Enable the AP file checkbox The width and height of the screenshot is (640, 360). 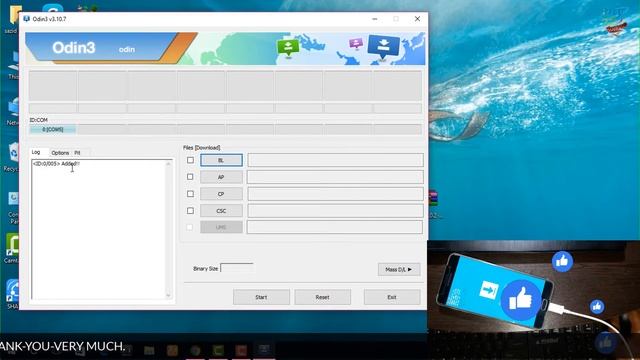190,177
